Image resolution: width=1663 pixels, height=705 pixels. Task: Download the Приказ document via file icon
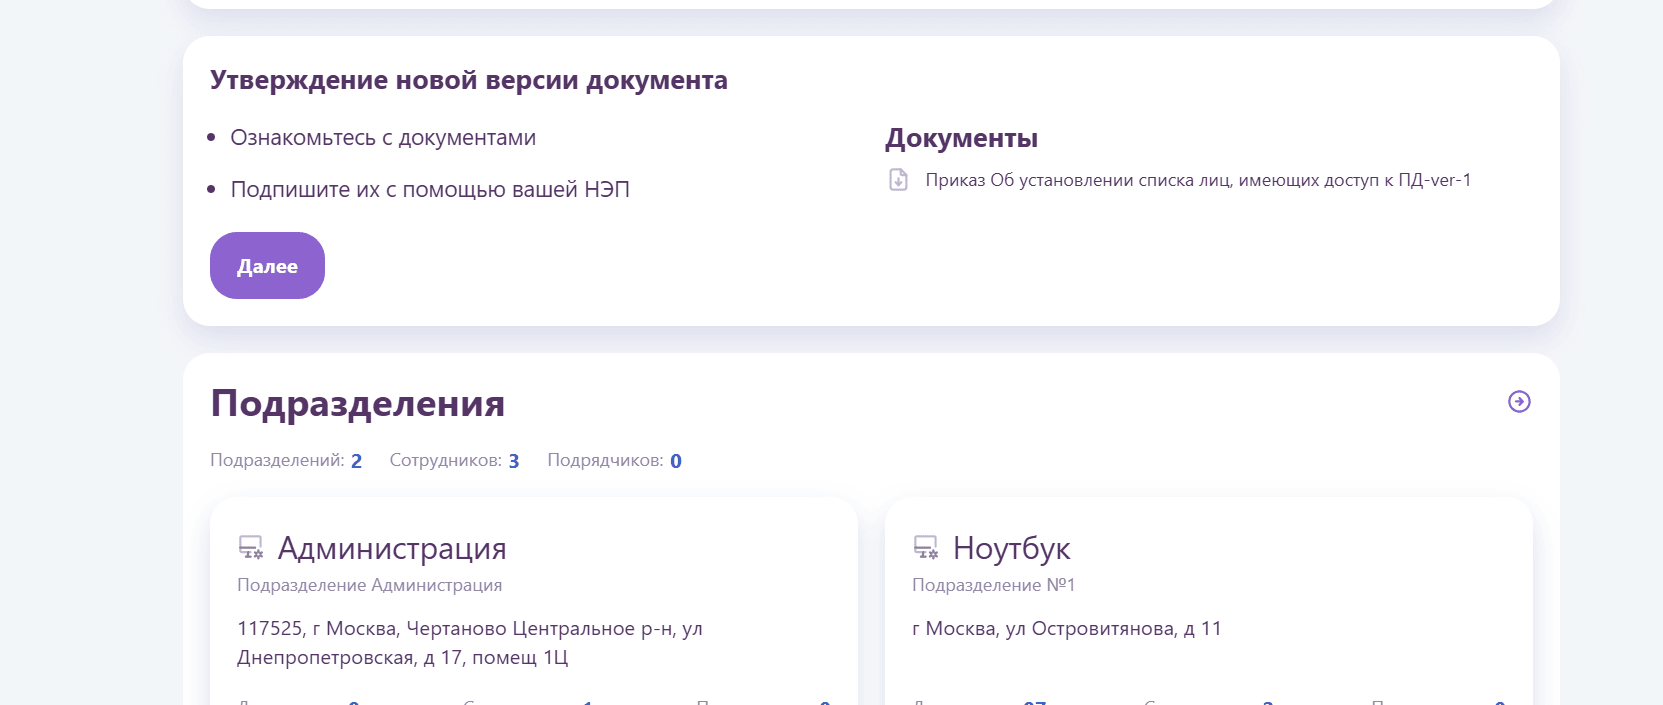[x=898, y=180]
